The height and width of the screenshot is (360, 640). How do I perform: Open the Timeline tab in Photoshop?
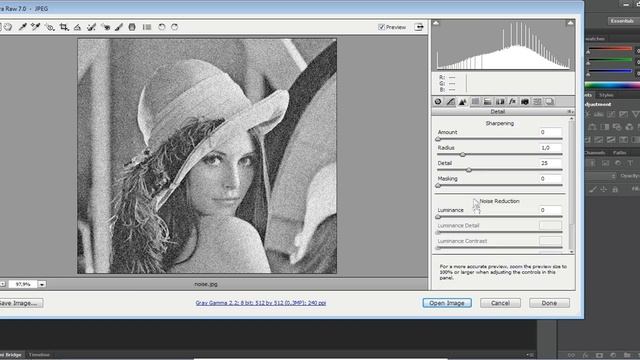click(x=39, y=355)
